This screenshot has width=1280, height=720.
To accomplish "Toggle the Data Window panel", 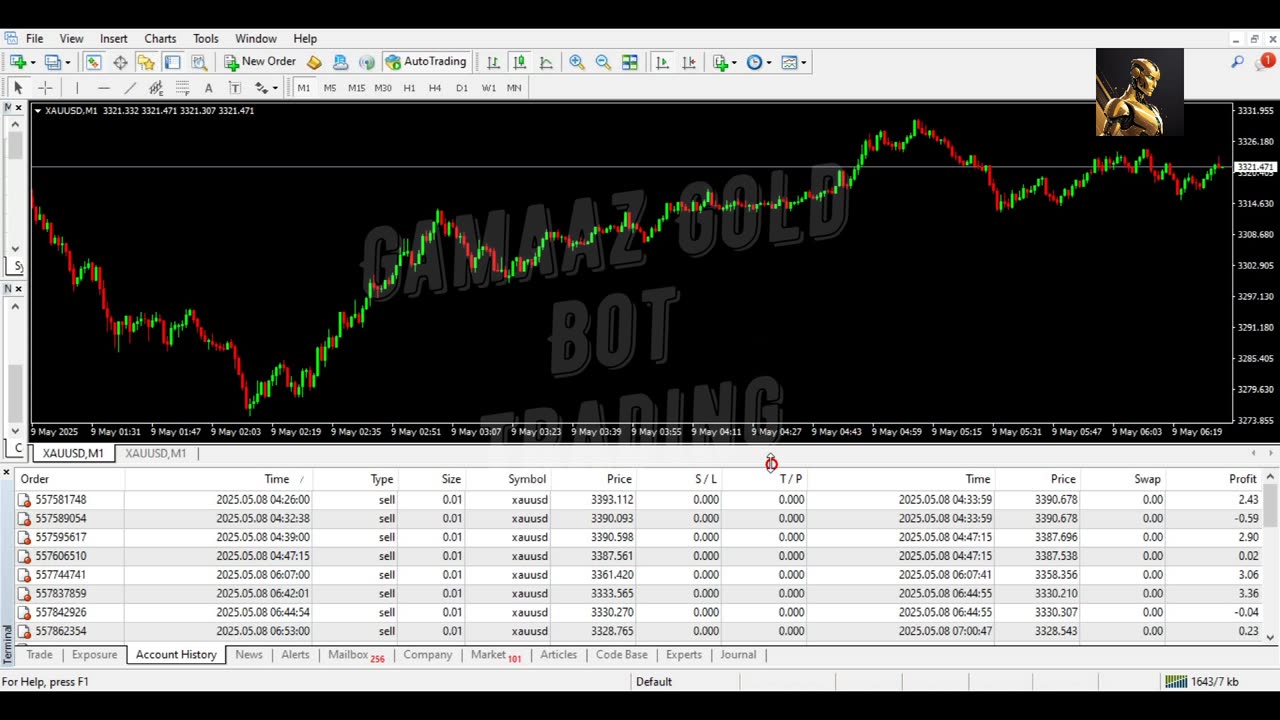I will 120,62.
